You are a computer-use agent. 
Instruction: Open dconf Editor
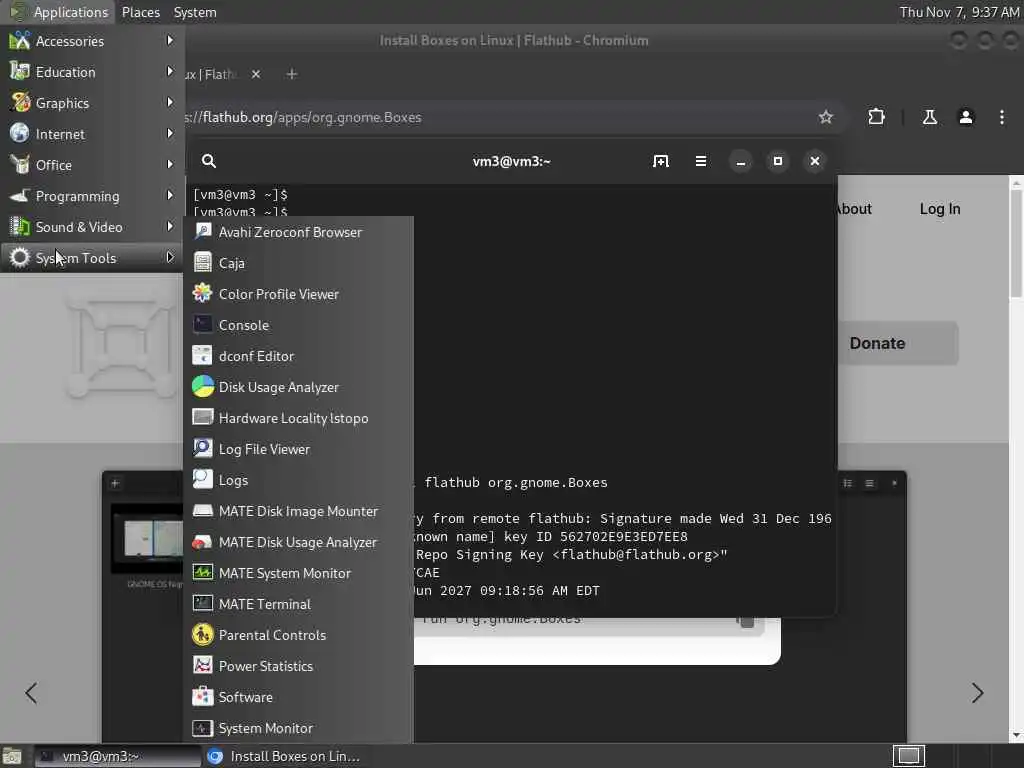(x=298, y=356)
